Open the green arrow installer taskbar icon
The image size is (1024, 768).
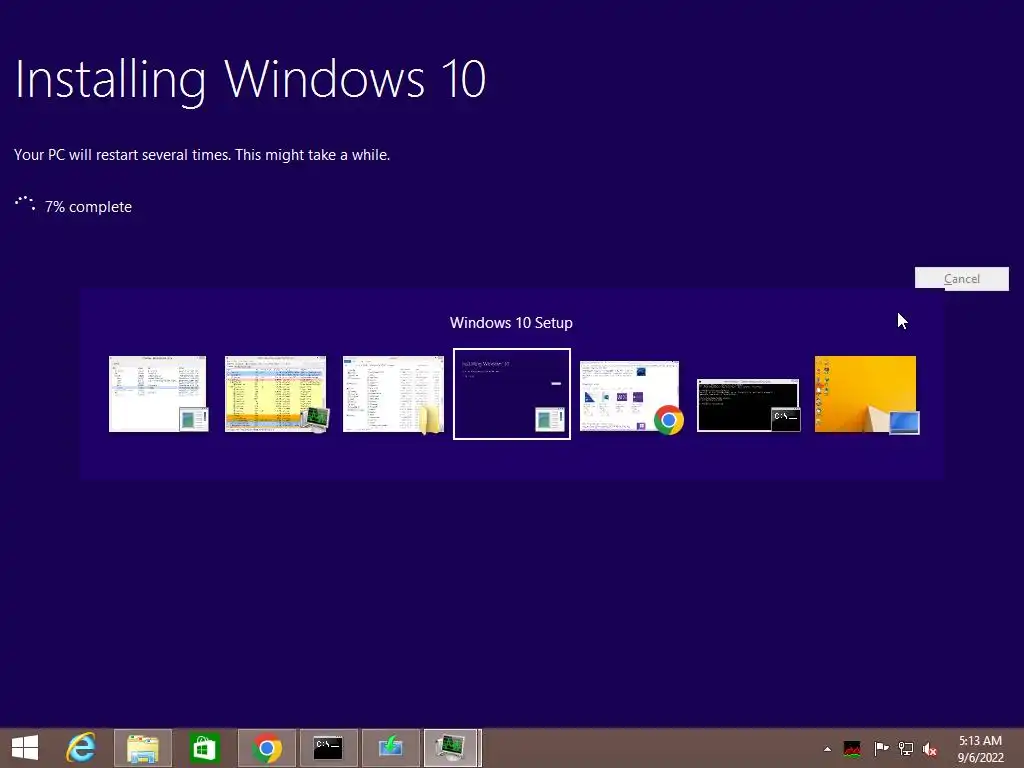pos(390,748)
